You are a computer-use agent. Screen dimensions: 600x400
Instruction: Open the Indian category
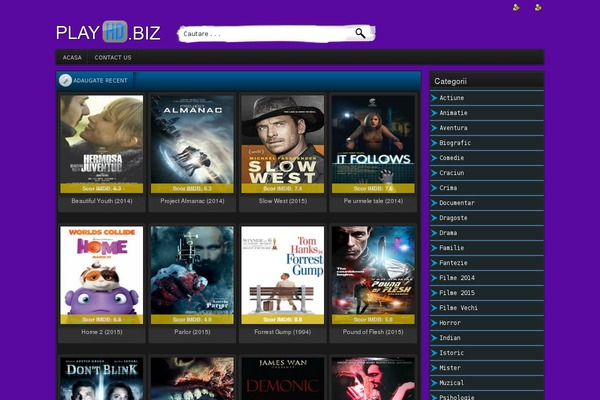coord(487,338)
